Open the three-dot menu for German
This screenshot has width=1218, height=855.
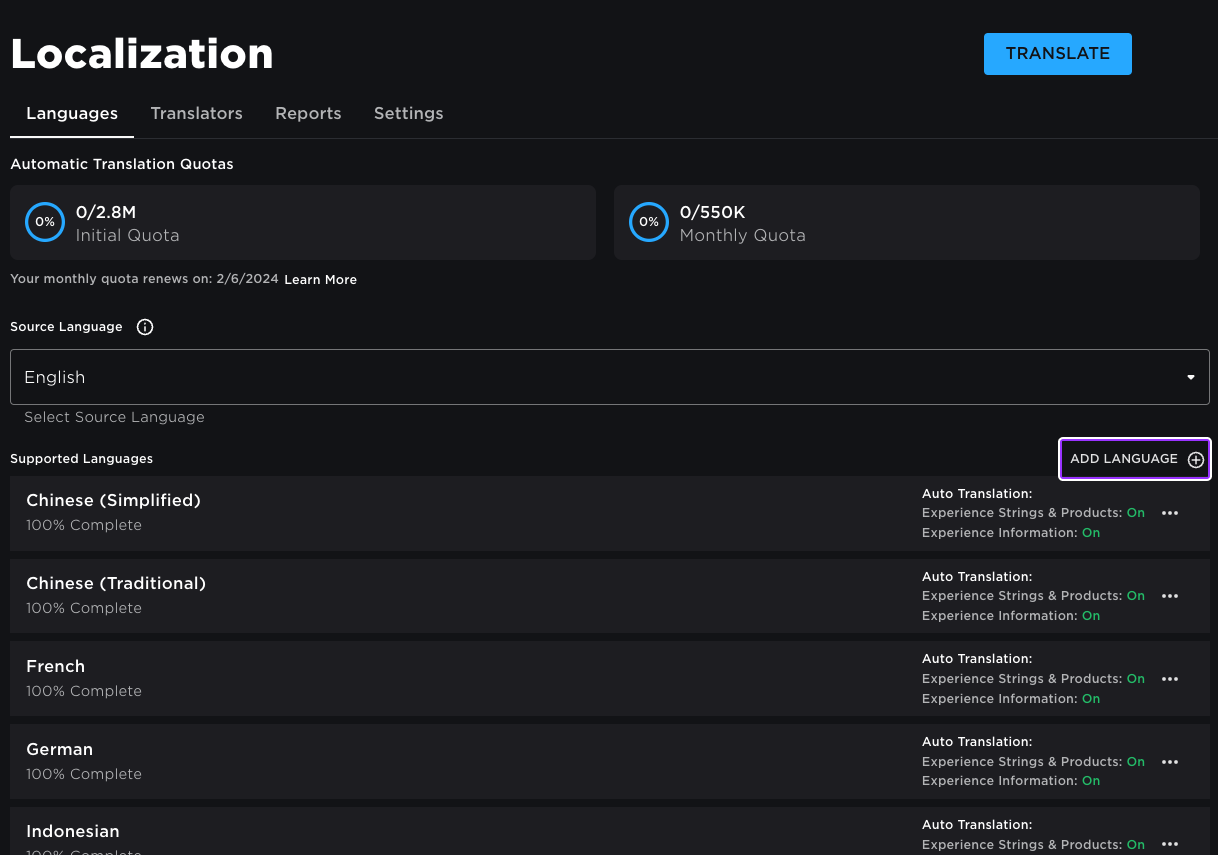click(x=1170, y=762)
